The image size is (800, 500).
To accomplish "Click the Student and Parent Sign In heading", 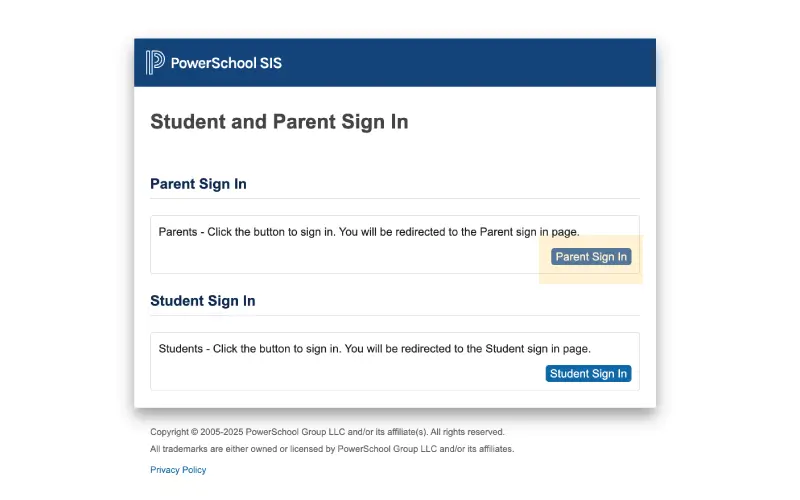I will tap(279, 122).
